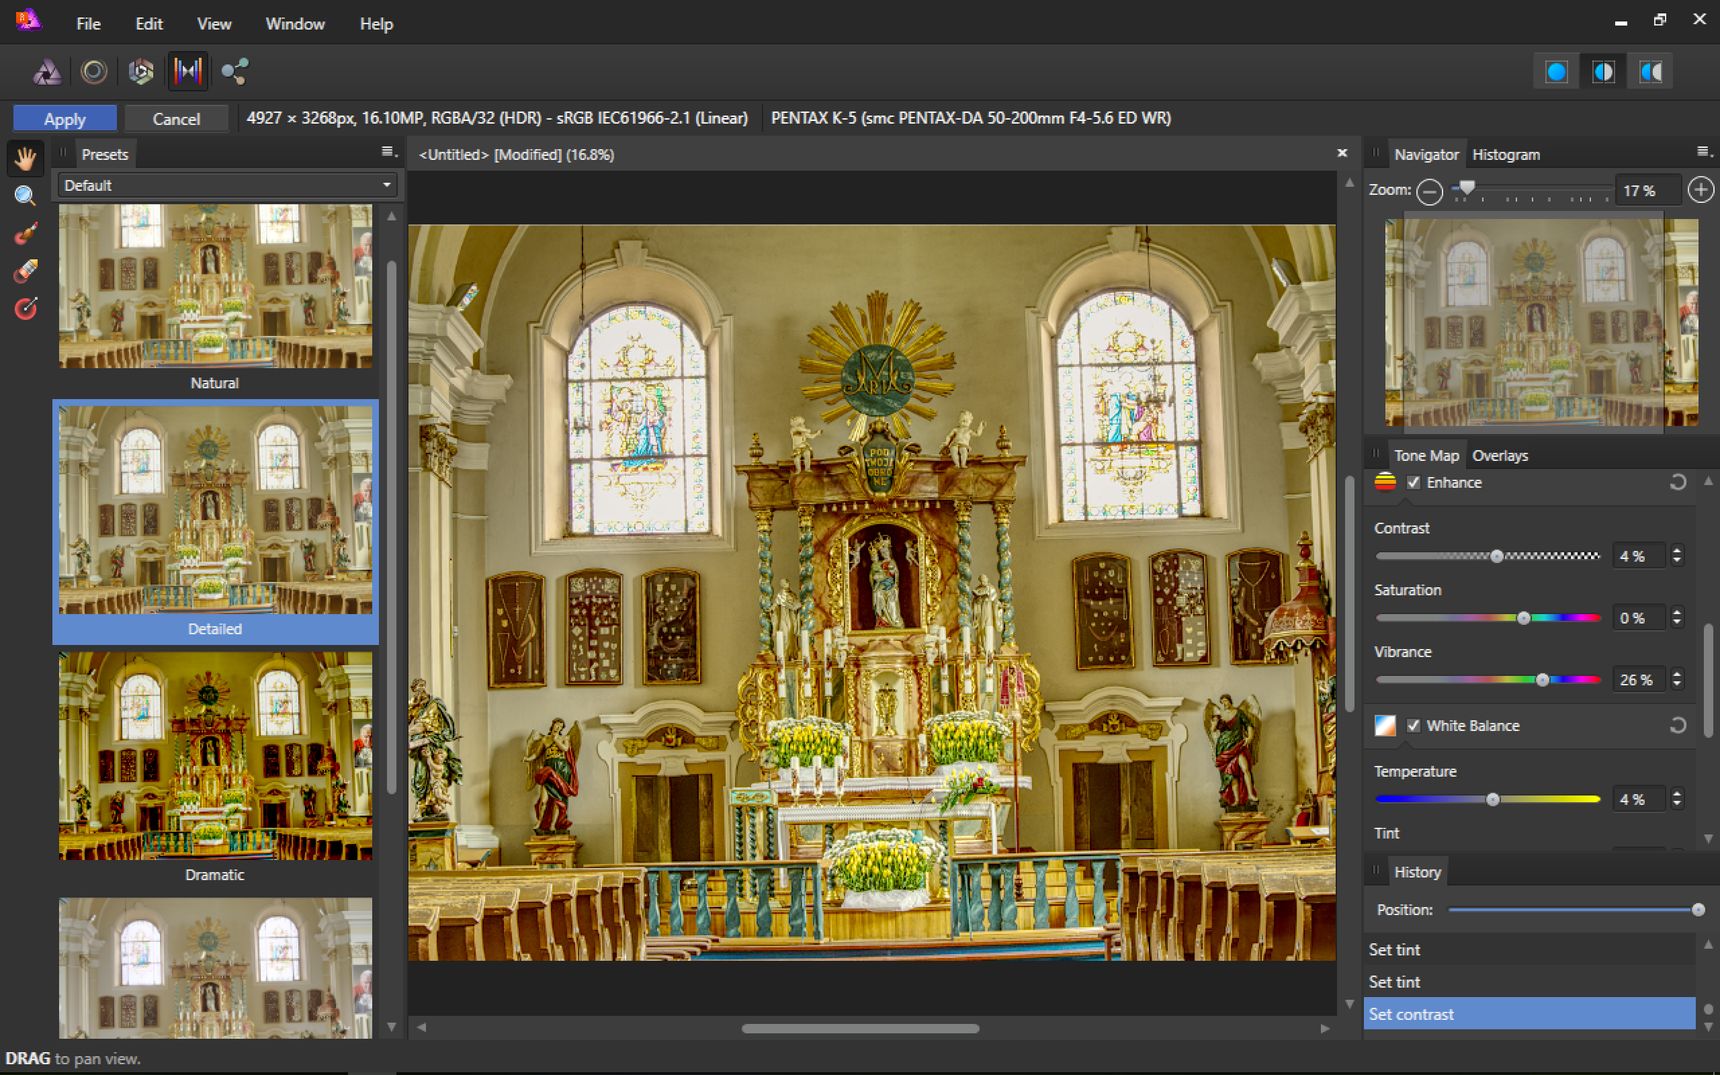Click the Presets panel vertical scrollbar
Viewport: 1720px width, 1075px height.
tap(392, 528)
